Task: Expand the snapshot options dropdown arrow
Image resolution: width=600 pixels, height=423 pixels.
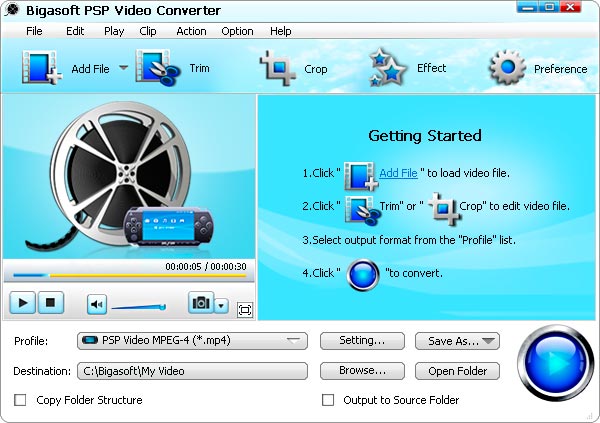Action: click(221, 305)
